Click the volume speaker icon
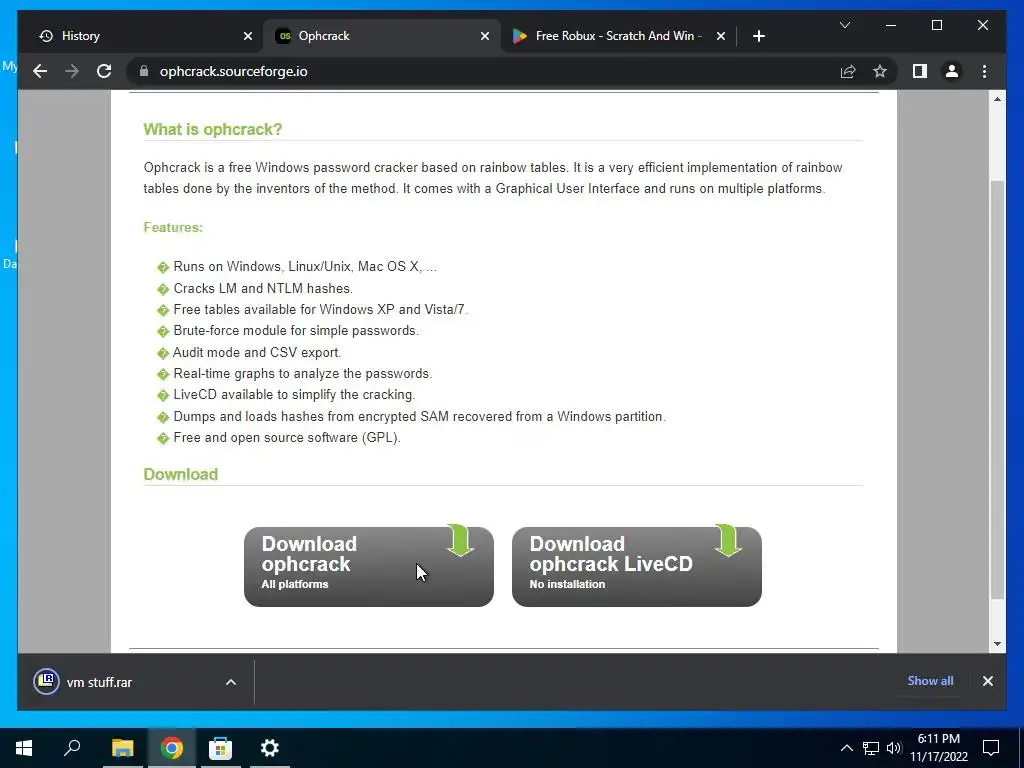Viewport: 1024px width, 768px height. pos(894,748)
